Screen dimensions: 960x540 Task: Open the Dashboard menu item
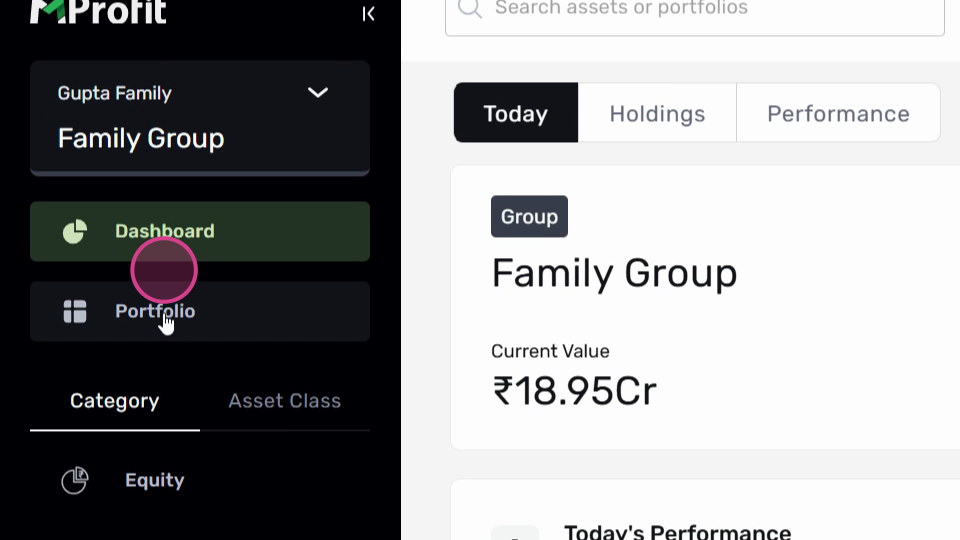click(x=200, y=231)
